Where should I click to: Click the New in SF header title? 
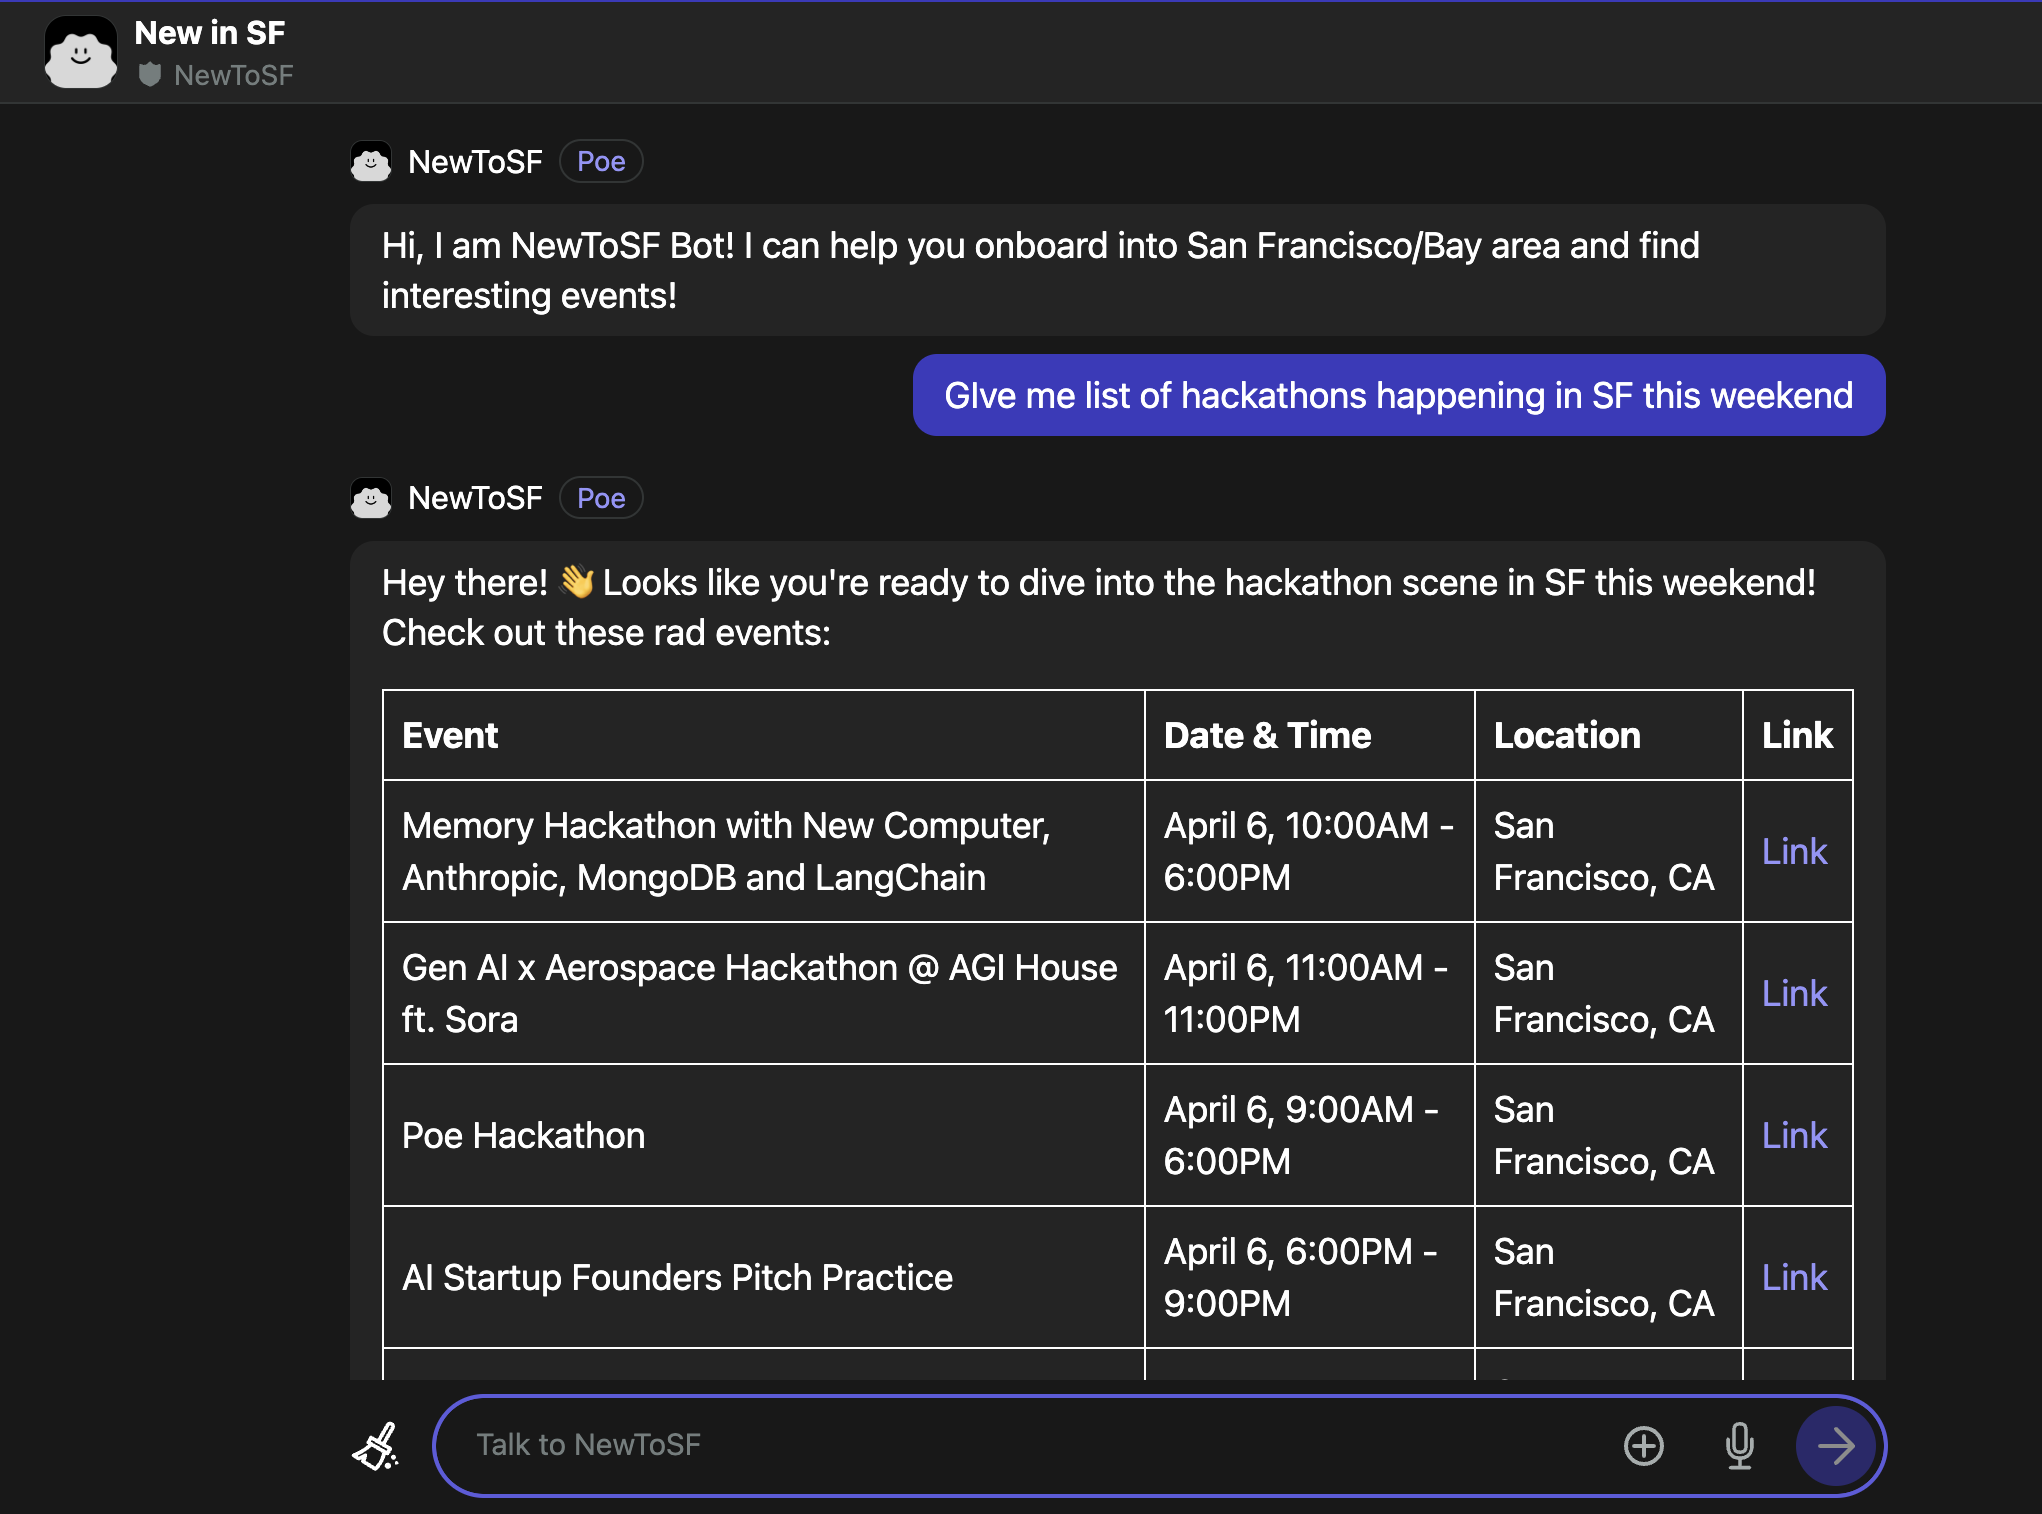tap(210, 33)
